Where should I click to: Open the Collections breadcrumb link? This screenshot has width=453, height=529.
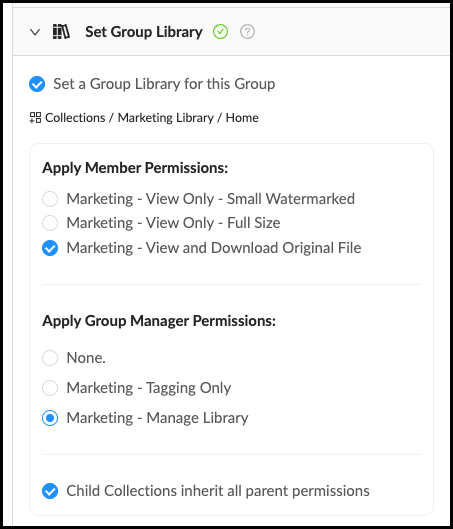[75, 118]
